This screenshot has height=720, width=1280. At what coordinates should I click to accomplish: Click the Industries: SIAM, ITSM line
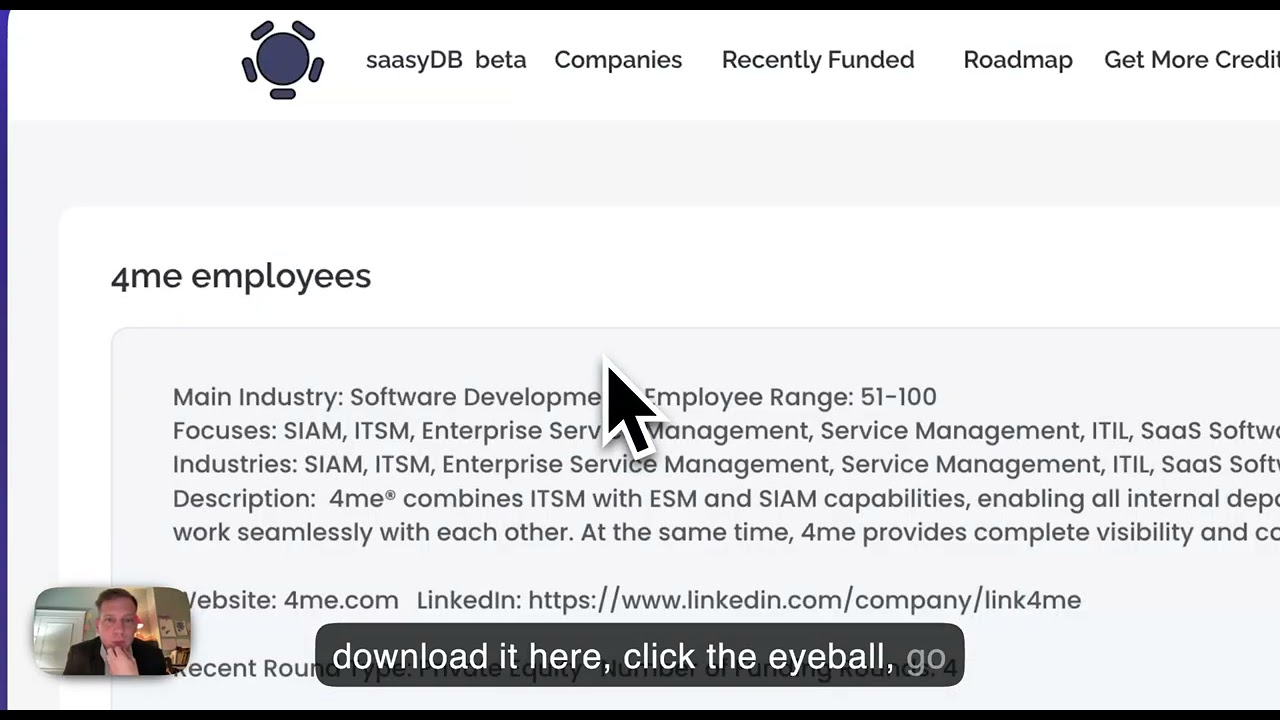coord(726,465)
